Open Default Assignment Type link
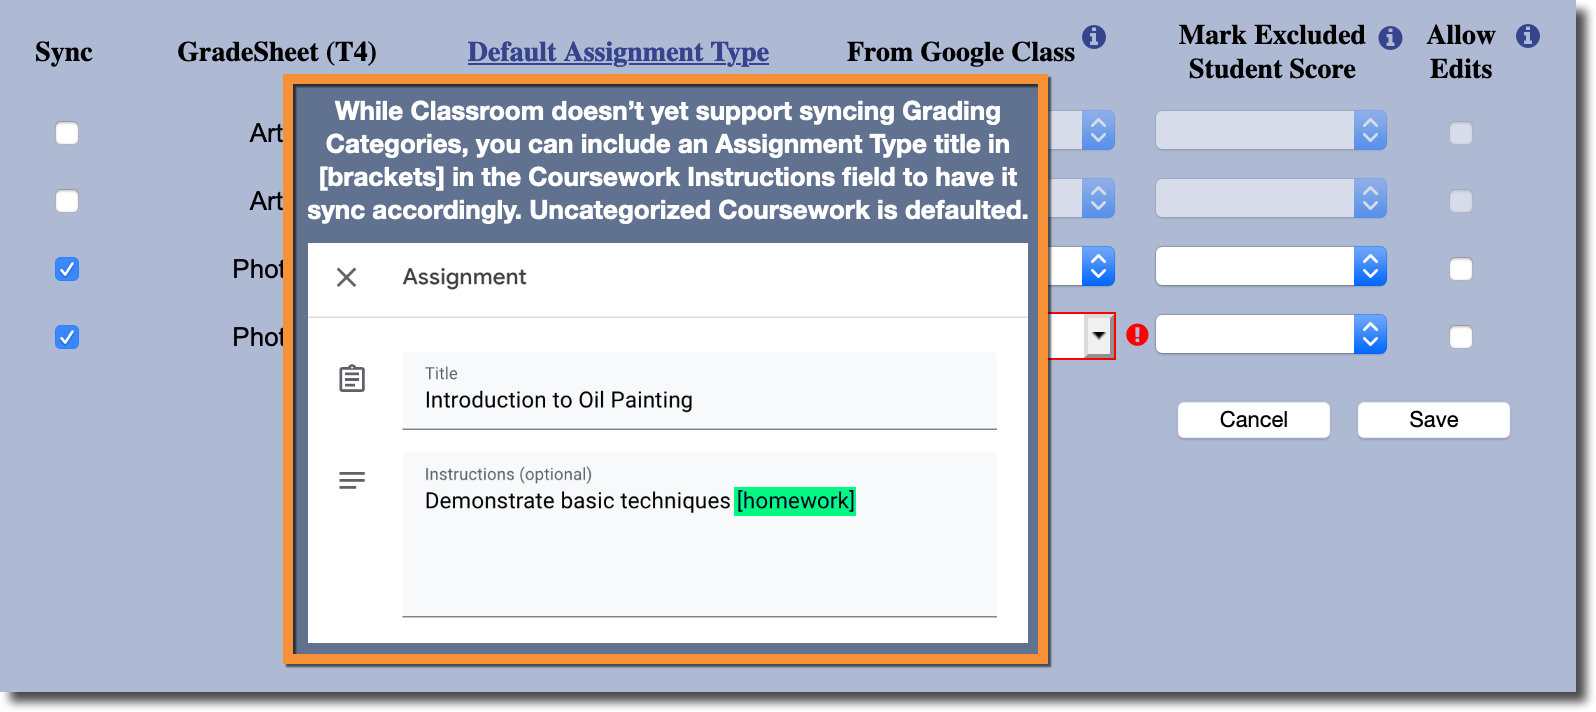The image size is (1596, 712). [618, 52]
